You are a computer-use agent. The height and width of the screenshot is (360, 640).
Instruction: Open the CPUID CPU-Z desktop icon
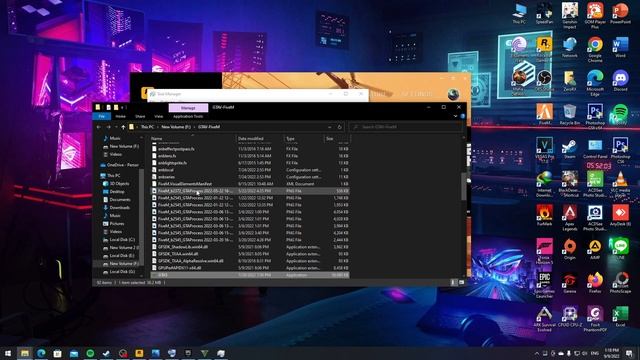click(569, 316)
